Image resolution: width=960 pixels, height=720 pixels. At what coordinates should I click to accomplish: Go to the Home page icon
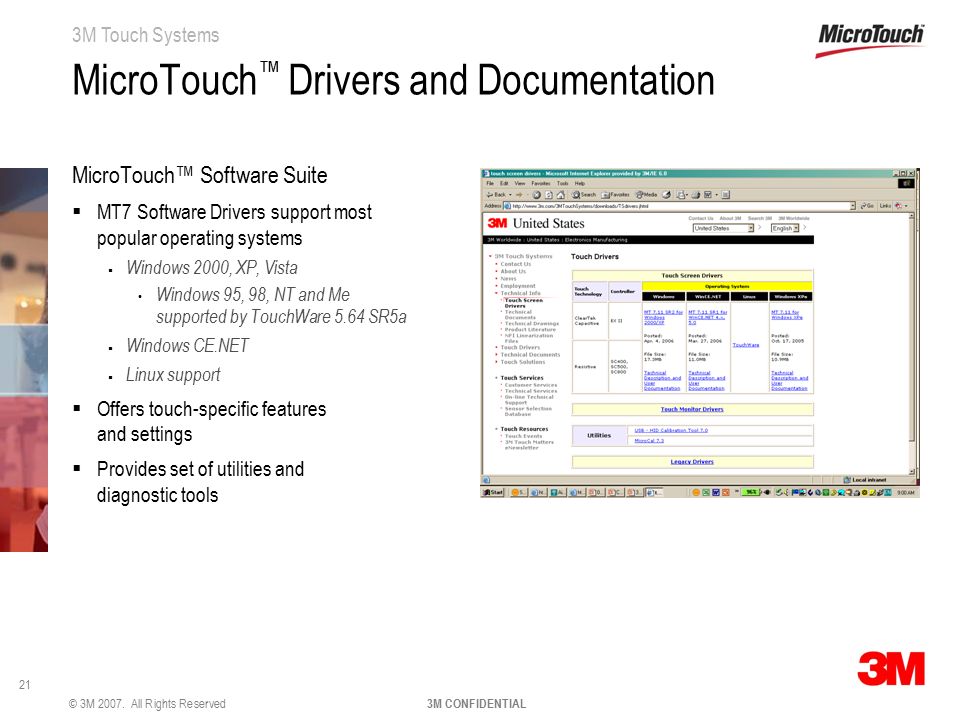click(560, 195)
